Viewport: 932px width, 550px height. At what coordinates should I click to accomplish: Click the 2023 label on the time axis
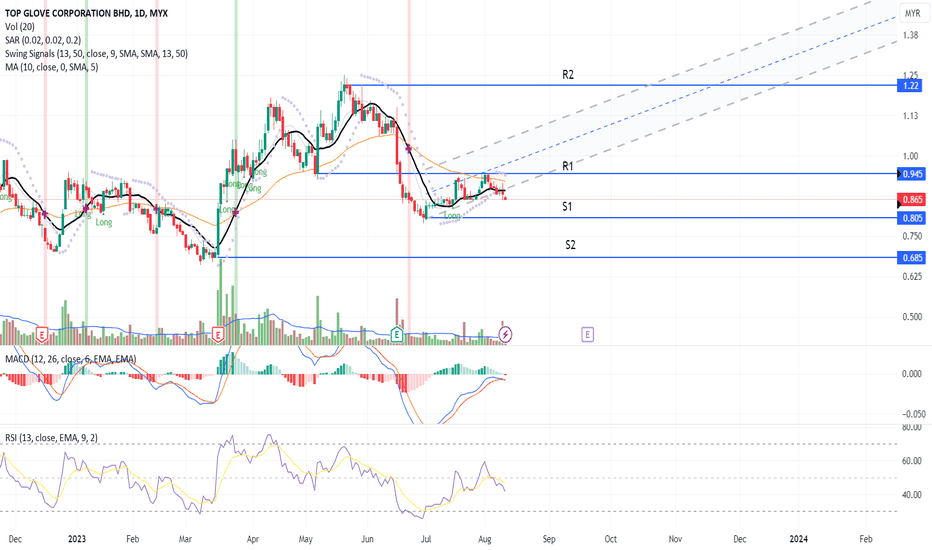(x=77, y=539)
